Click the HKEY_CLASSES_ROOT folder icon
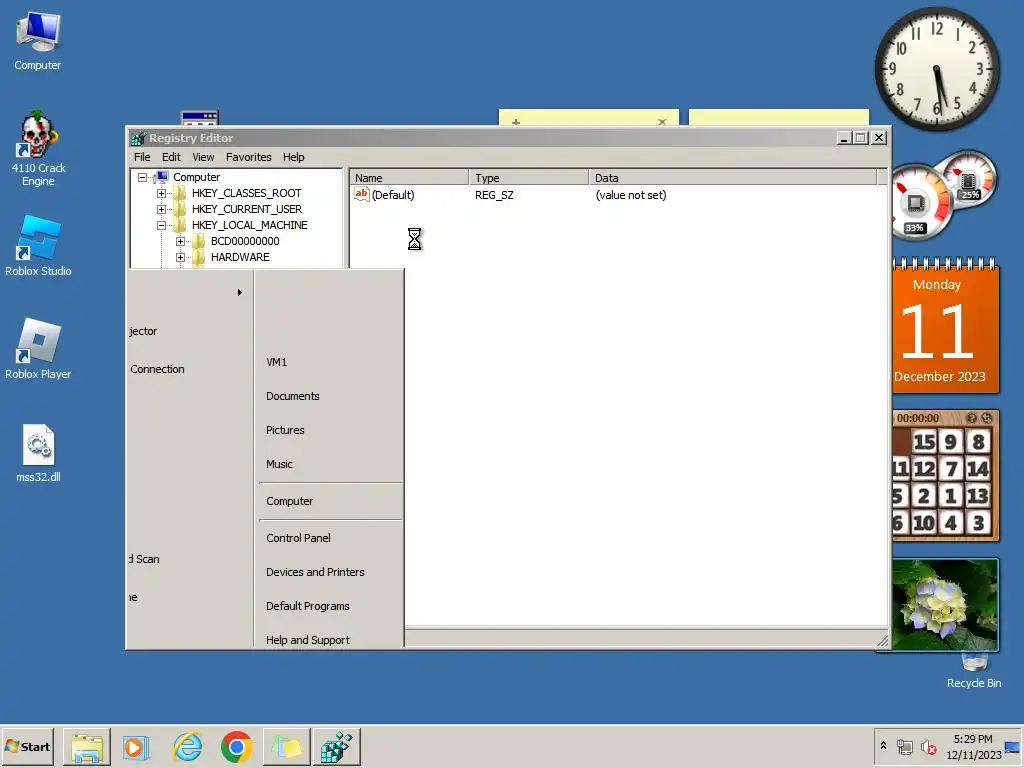The width and height of the screenshot is (1024, 768). (180, 193)
